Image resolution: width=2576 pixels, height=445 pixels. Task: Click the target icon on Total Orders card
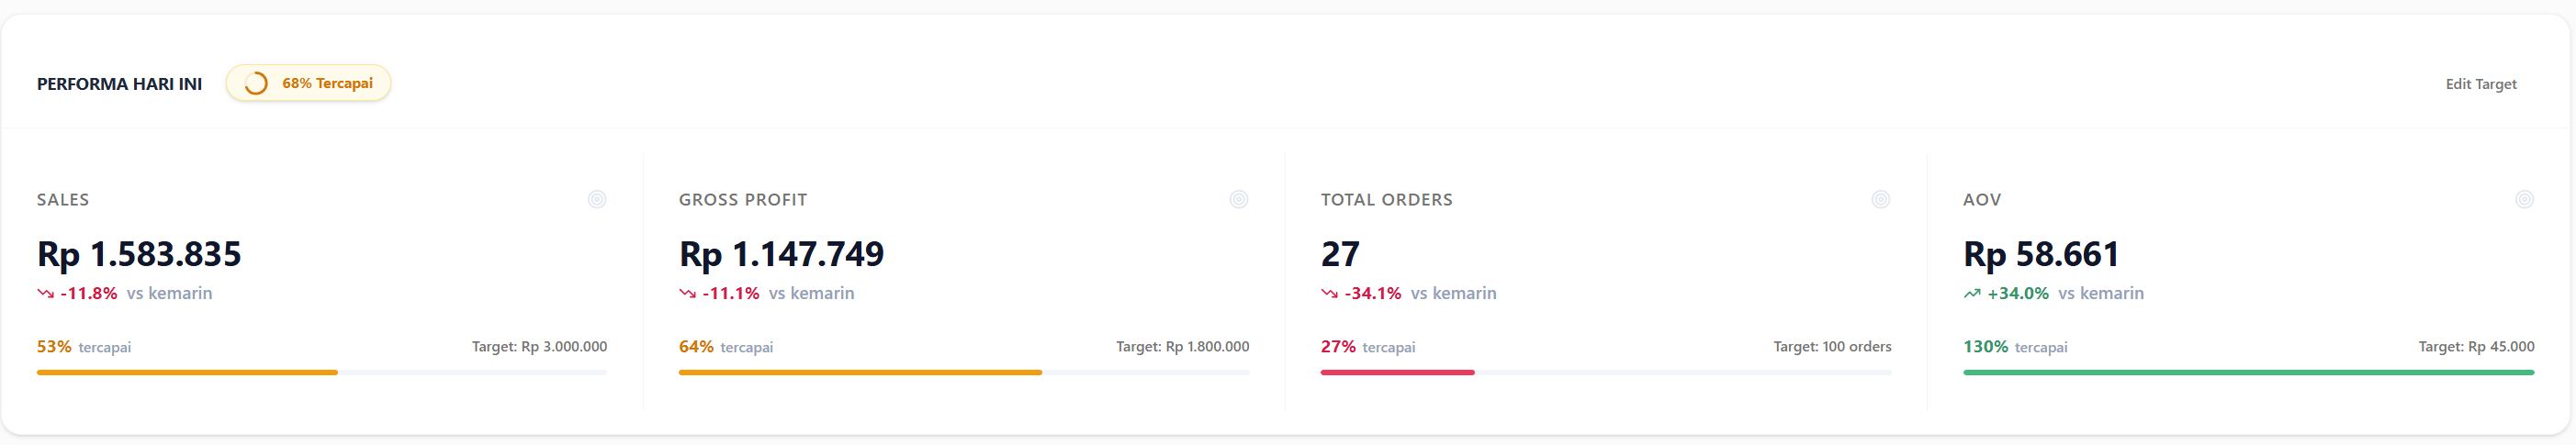(1881, 199)
